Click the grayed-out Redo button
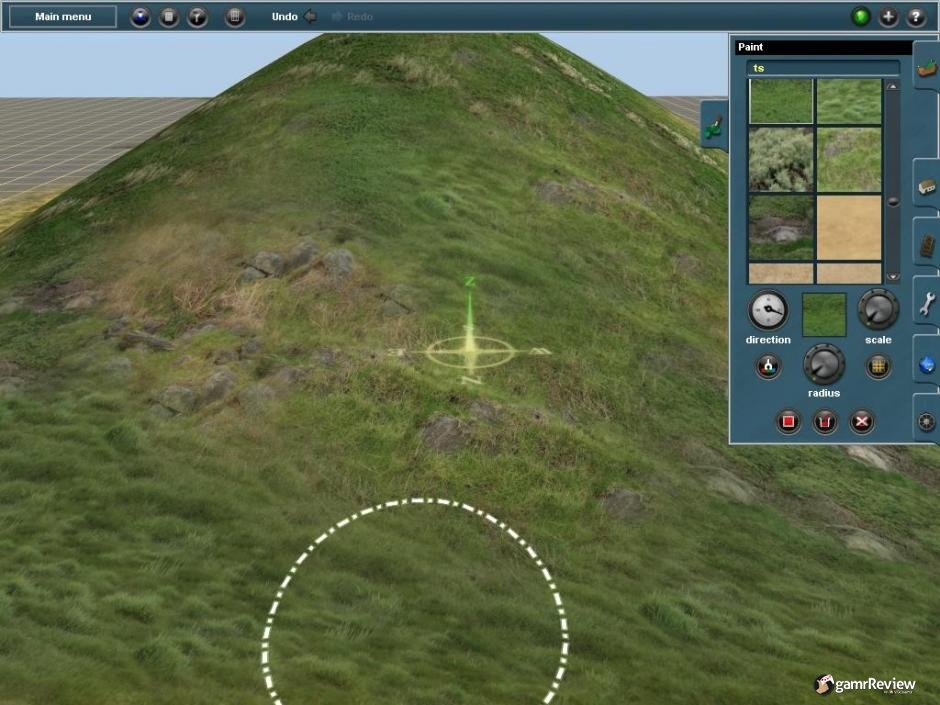Viewport: 940px width, 705px height. tap(352, 17)
